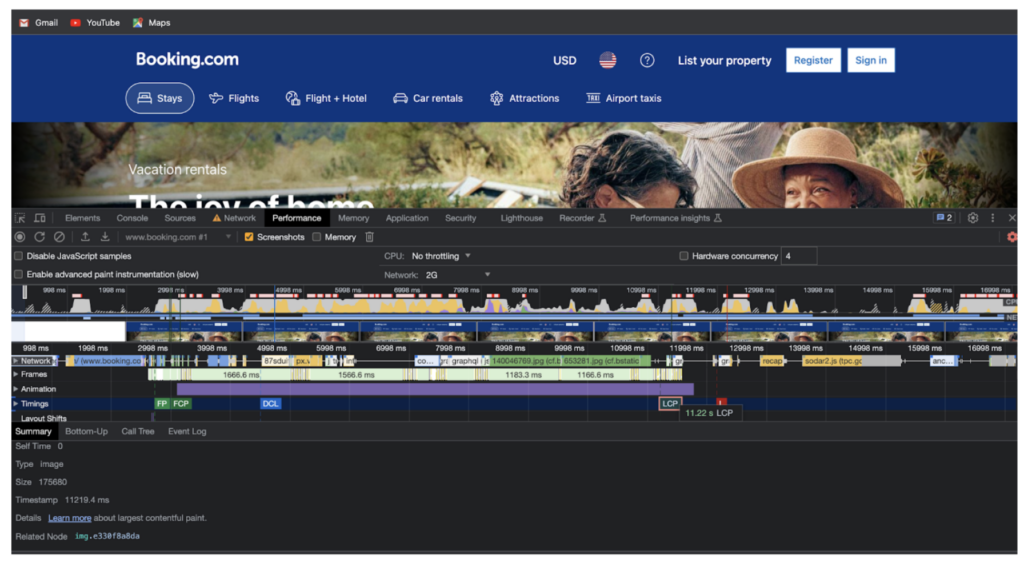Open the CPU throttling dropdown
The image size is (1024, 563).
pyautogui.click(x=441, y=256)
